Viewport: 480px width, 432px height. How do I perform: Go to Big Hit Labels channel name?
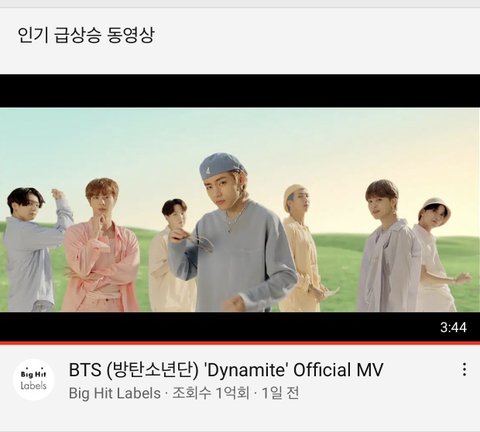point(115,393)
